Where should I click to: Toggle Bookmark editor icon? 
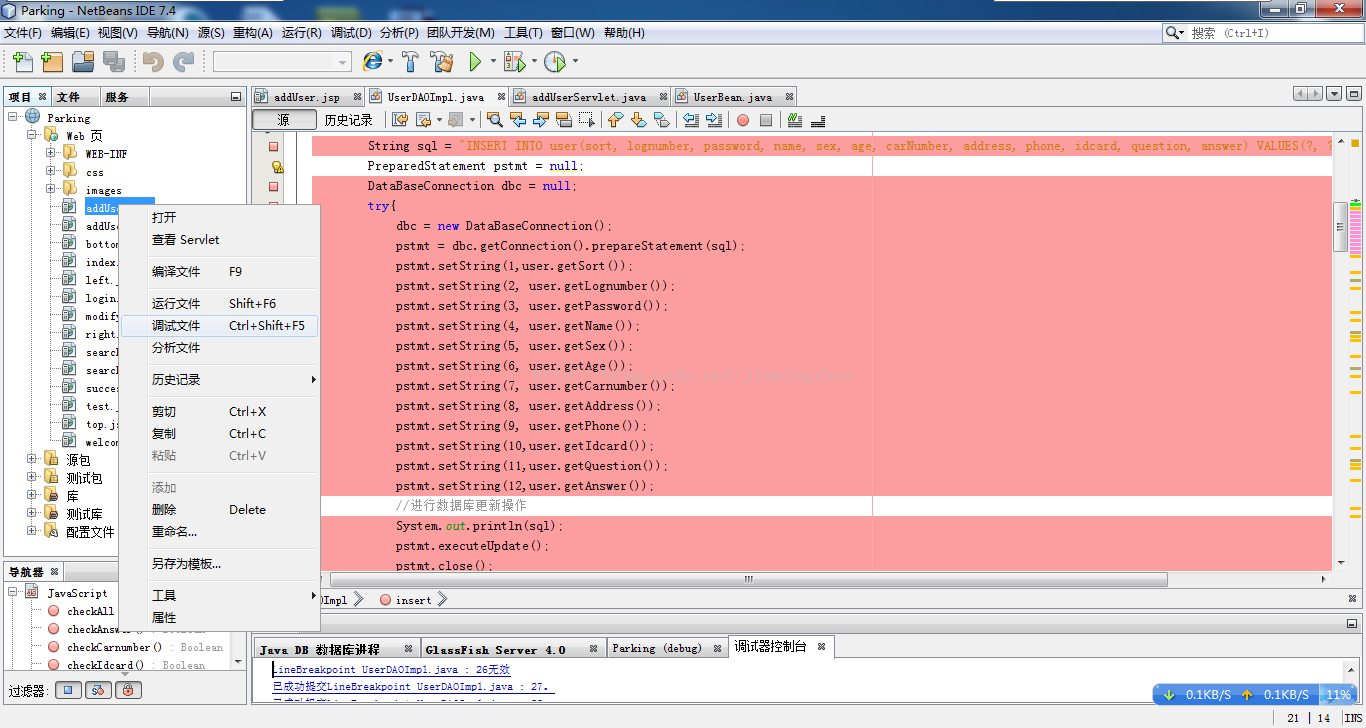661,120
